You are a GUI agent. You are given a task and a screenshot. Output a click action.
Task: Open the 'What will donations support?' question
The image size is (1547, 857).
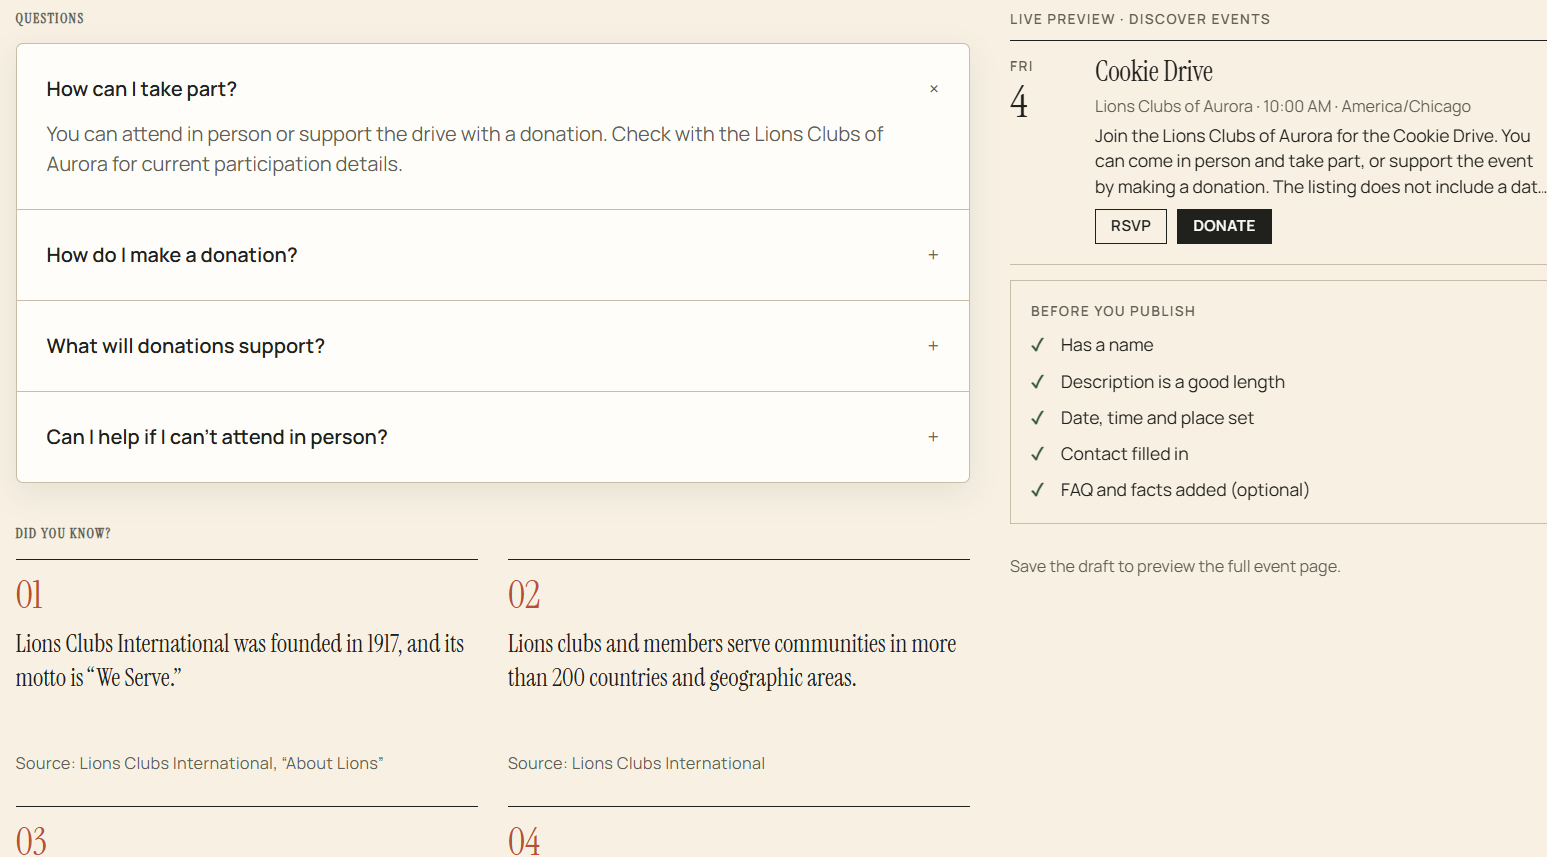493,346
